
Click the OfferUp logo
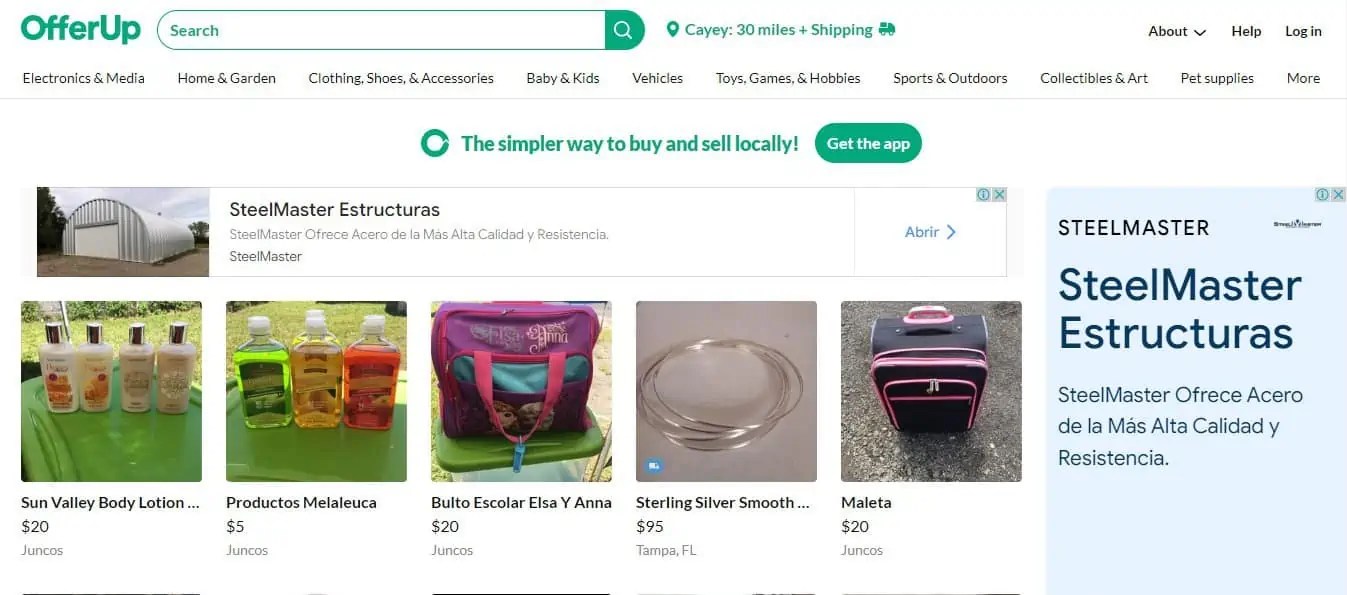tap(80, 28)
